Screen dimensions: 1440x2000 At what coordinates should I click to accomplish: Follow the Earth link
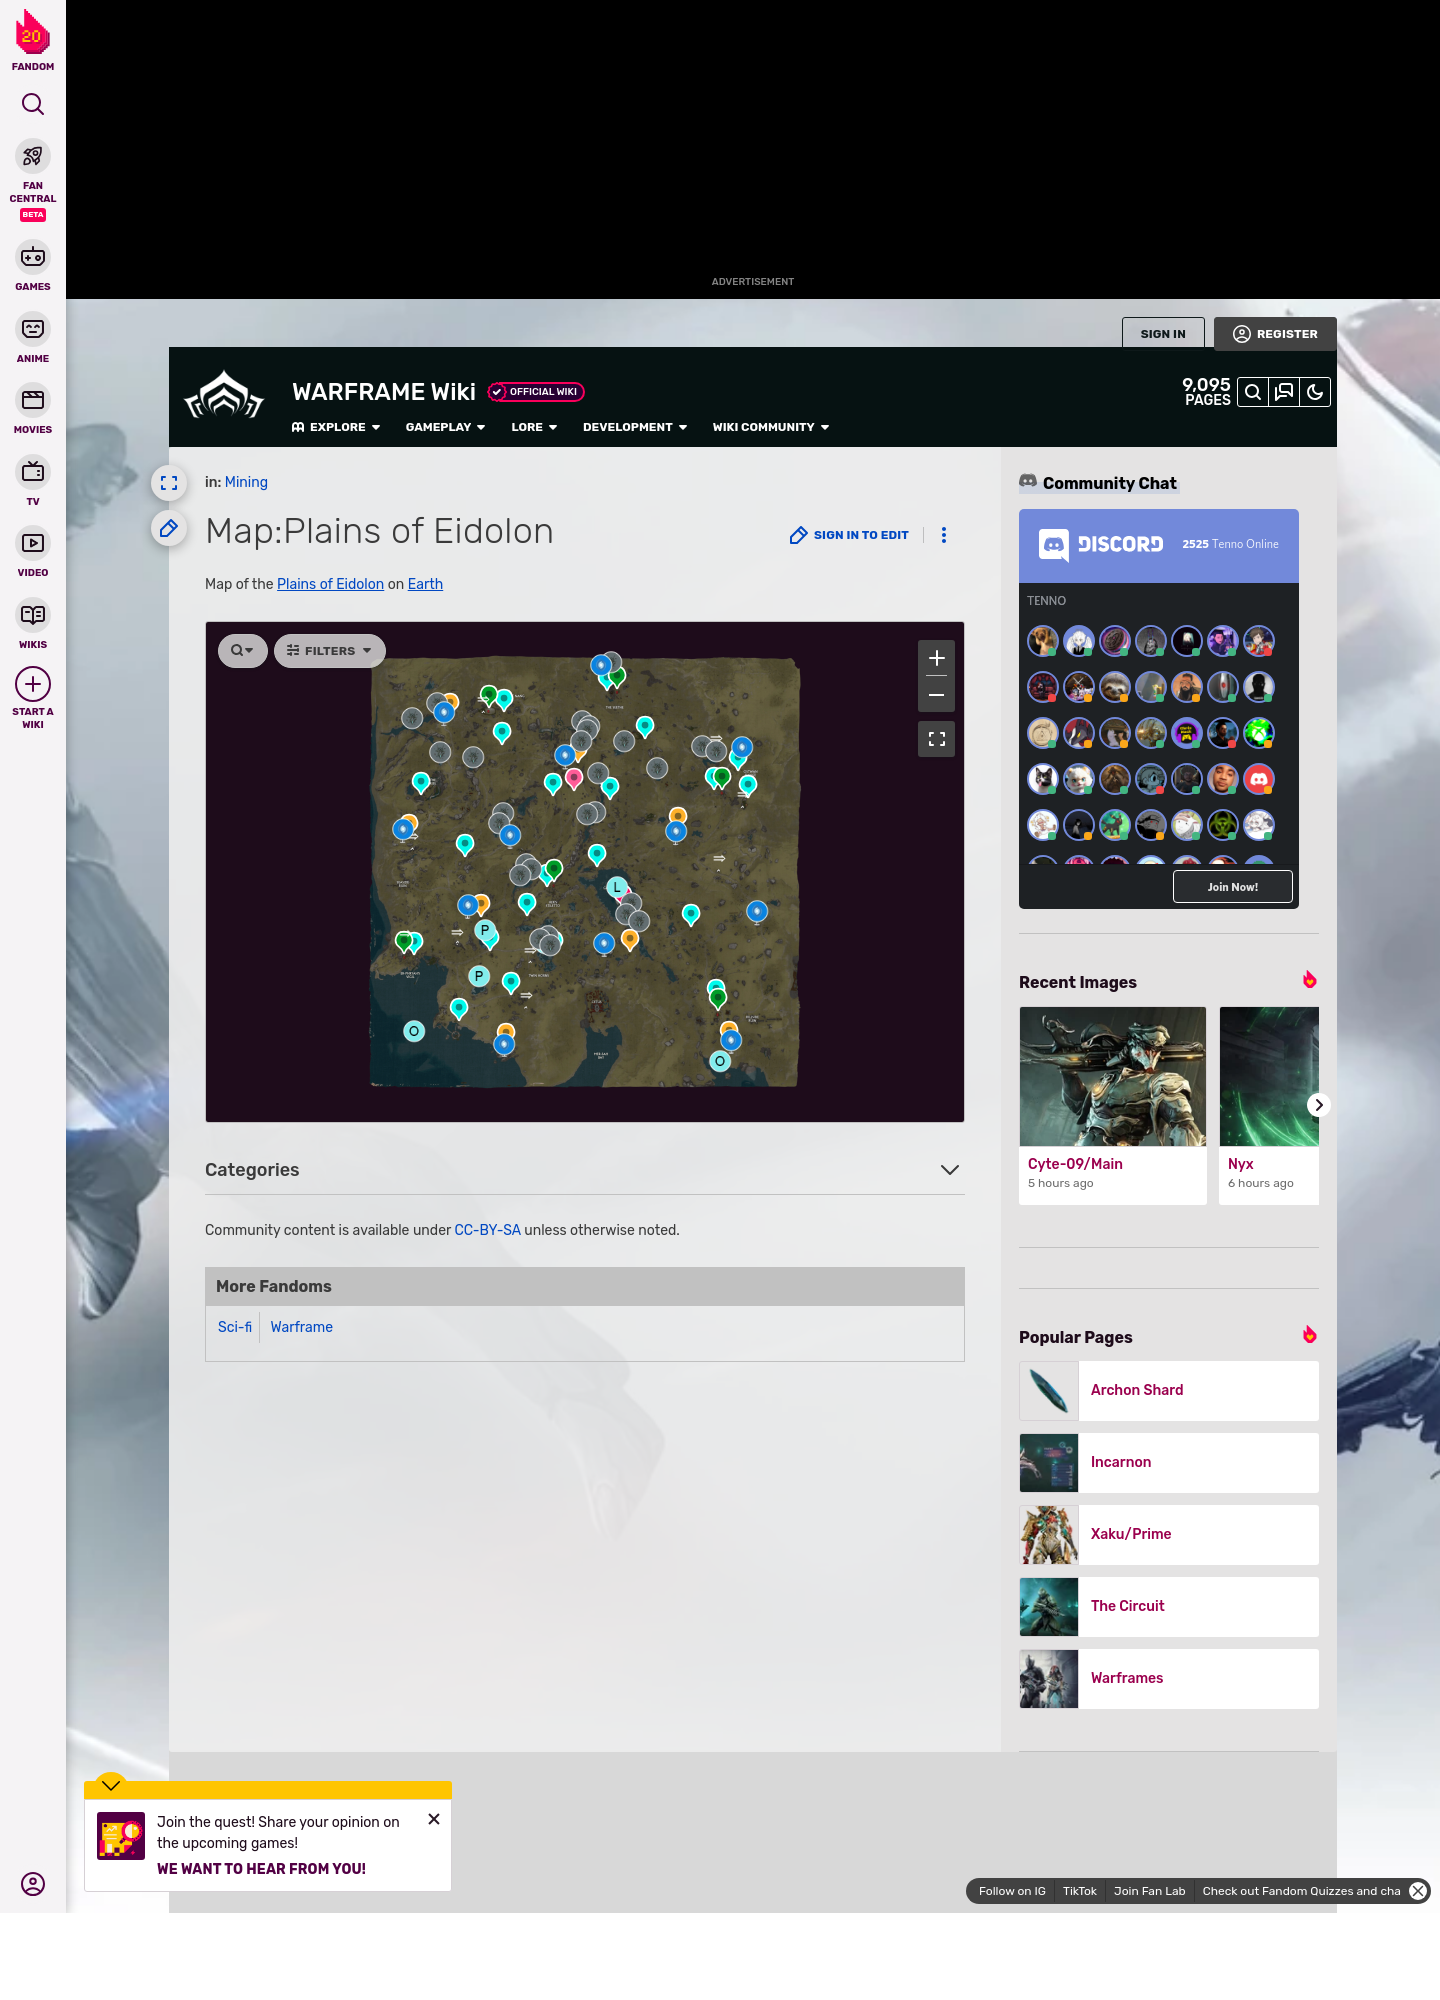[425, 584]
